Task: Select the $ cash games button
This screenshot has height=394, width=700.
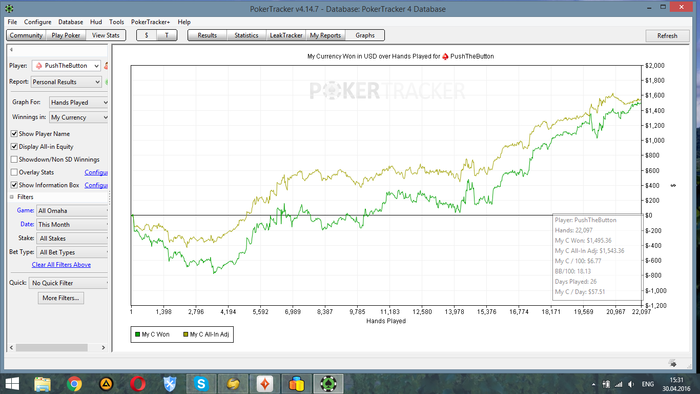Action: pos(146,35)
